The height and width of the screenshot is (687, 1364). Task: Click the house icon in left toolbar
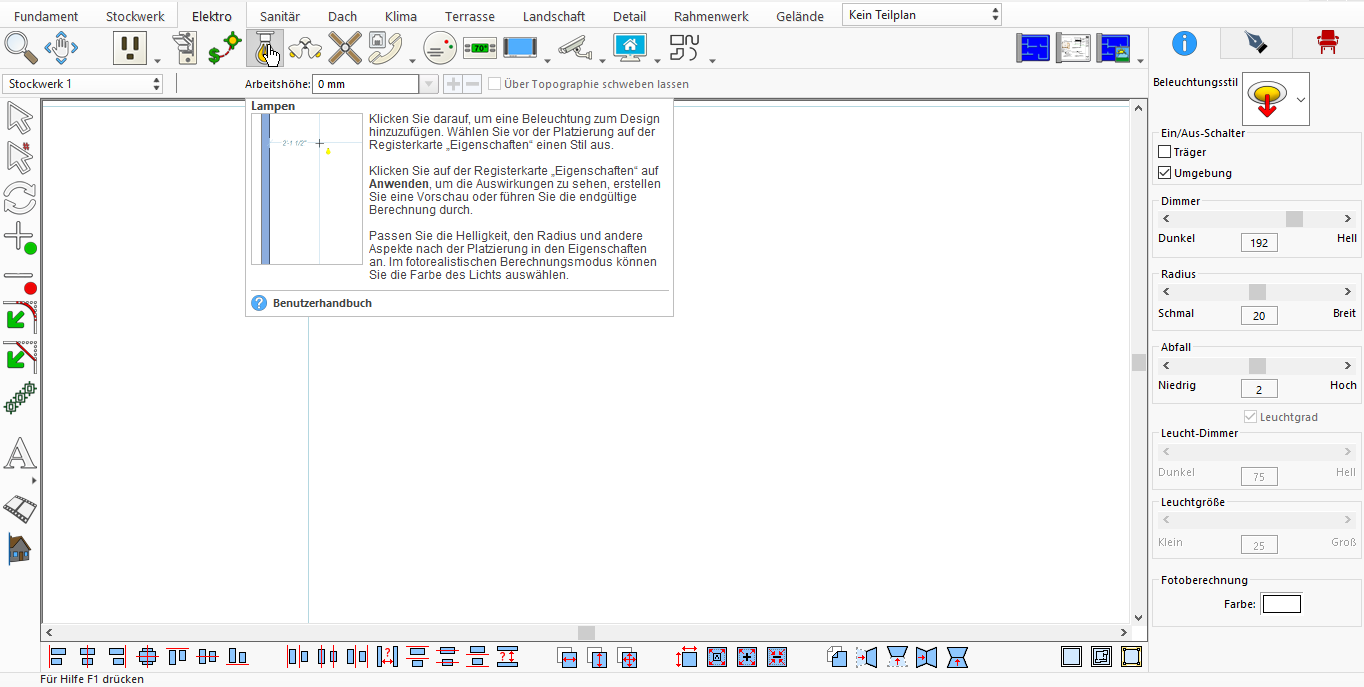[x=20, y=548]
